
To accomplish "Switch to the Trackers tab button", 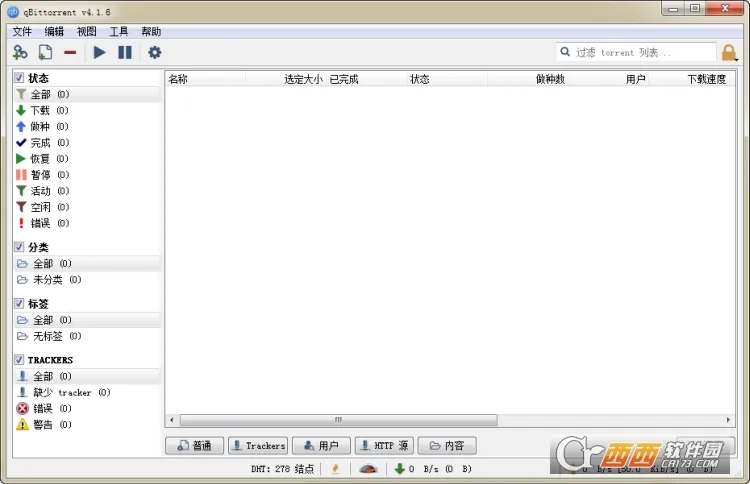I will click(x=258, y=446).
